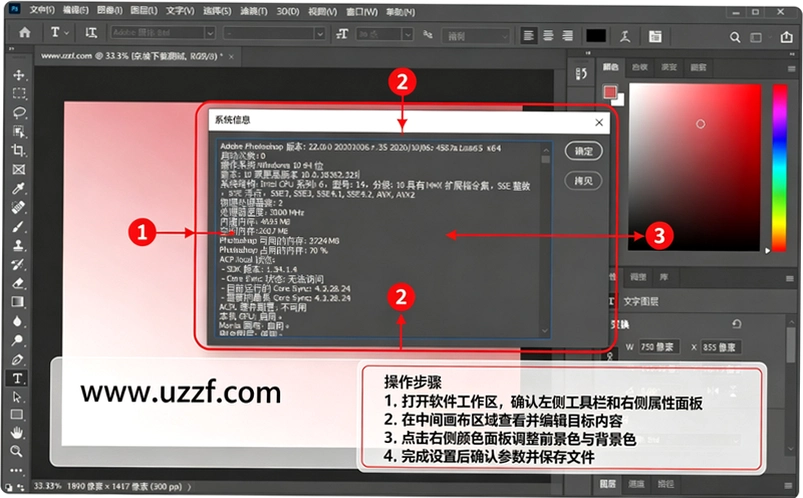
Task: Switch to the 渐变 tab
Action: [669, 67]
